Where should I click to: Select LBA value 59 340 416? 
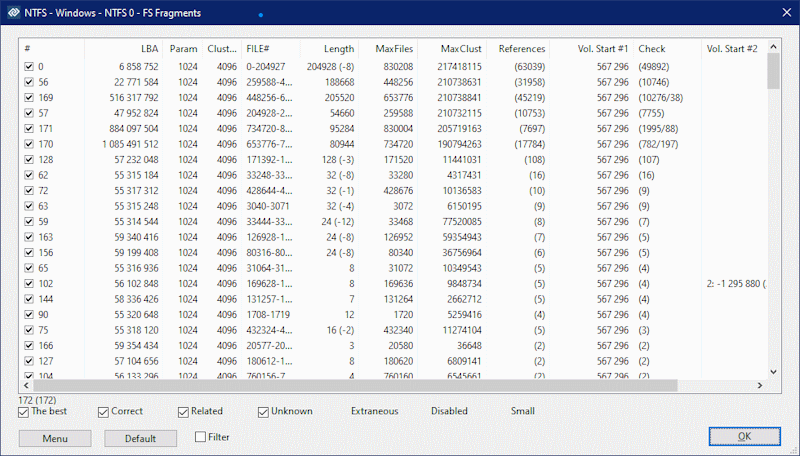[136, 237]
